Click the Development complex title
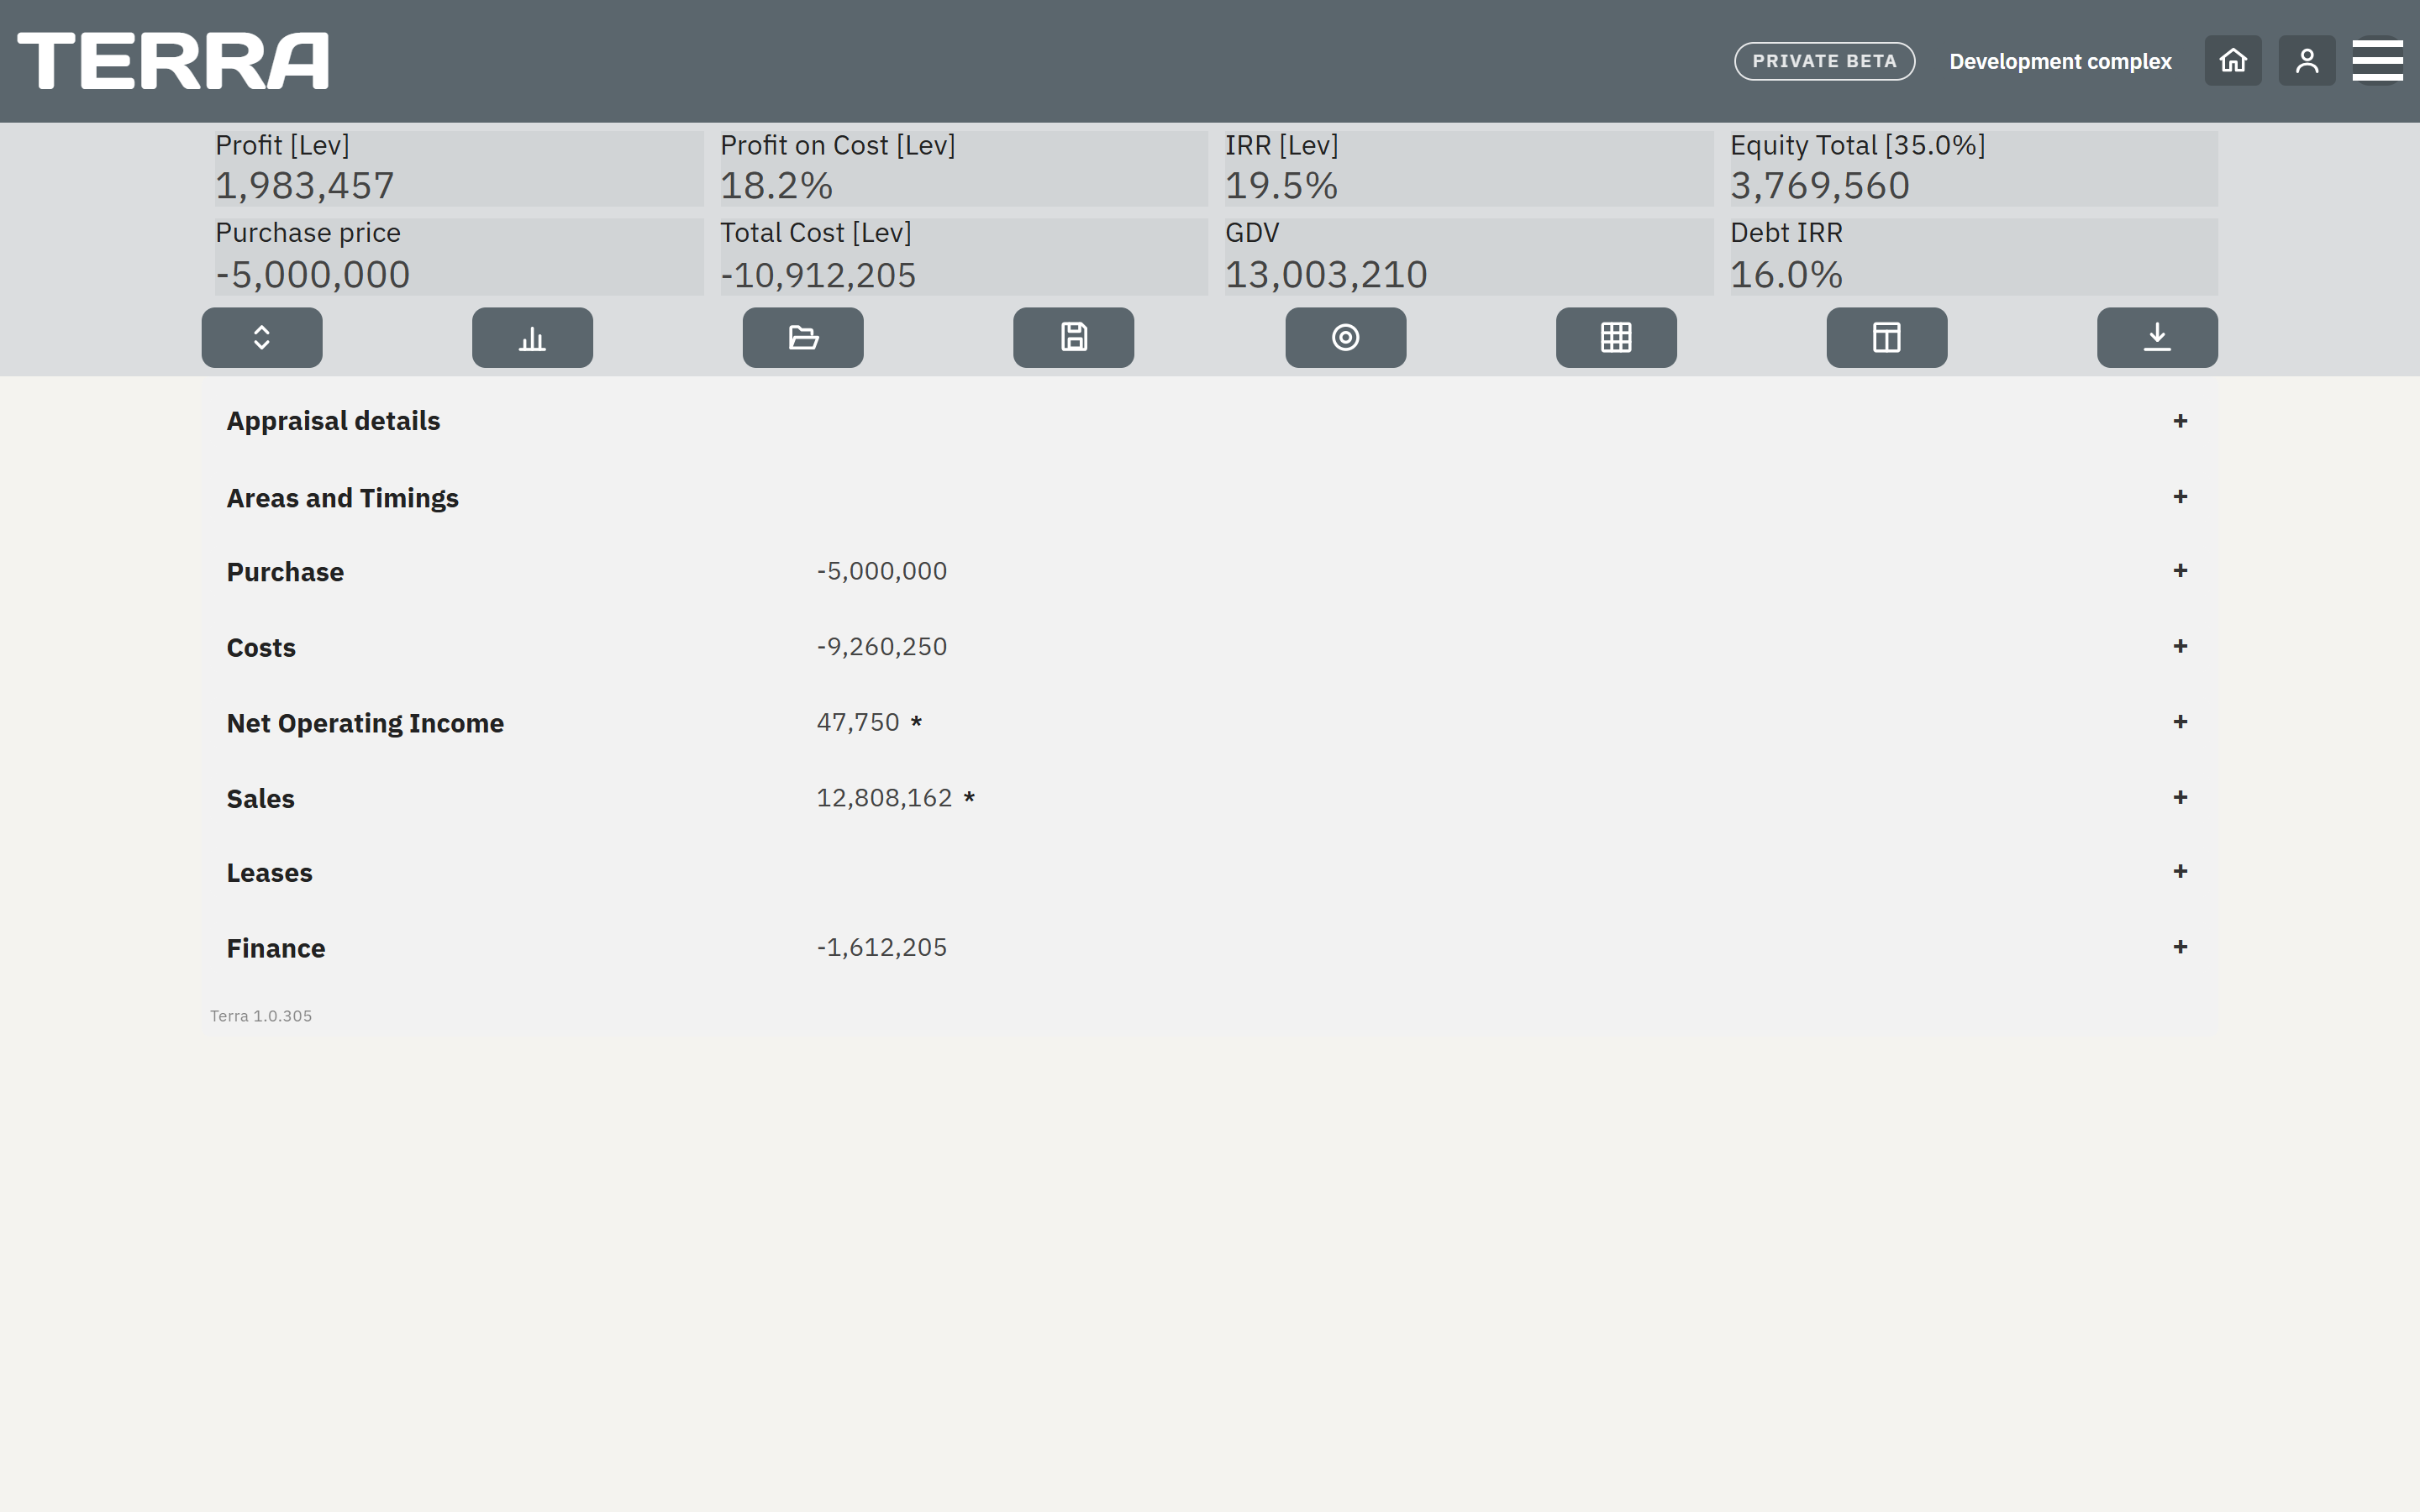Screen dimensions: 2420x1512 pos(2060,61)
